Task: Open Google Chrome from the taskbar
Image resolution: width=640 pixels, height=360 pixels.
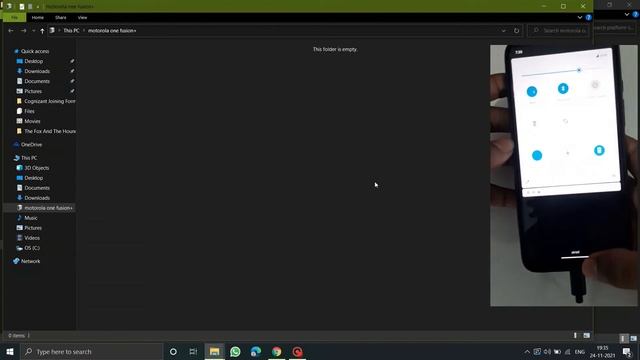Action: 277,351
